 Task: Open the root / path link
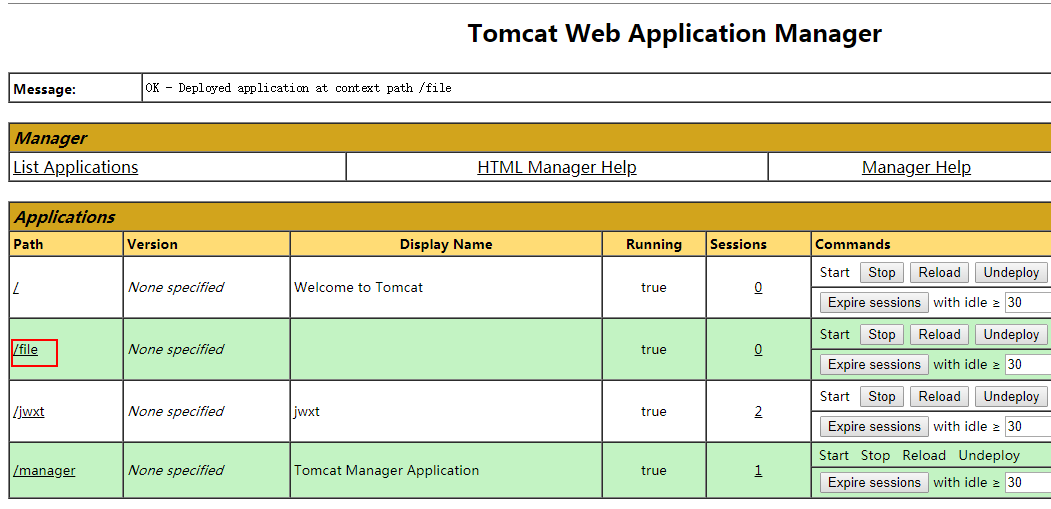point(16,287)
